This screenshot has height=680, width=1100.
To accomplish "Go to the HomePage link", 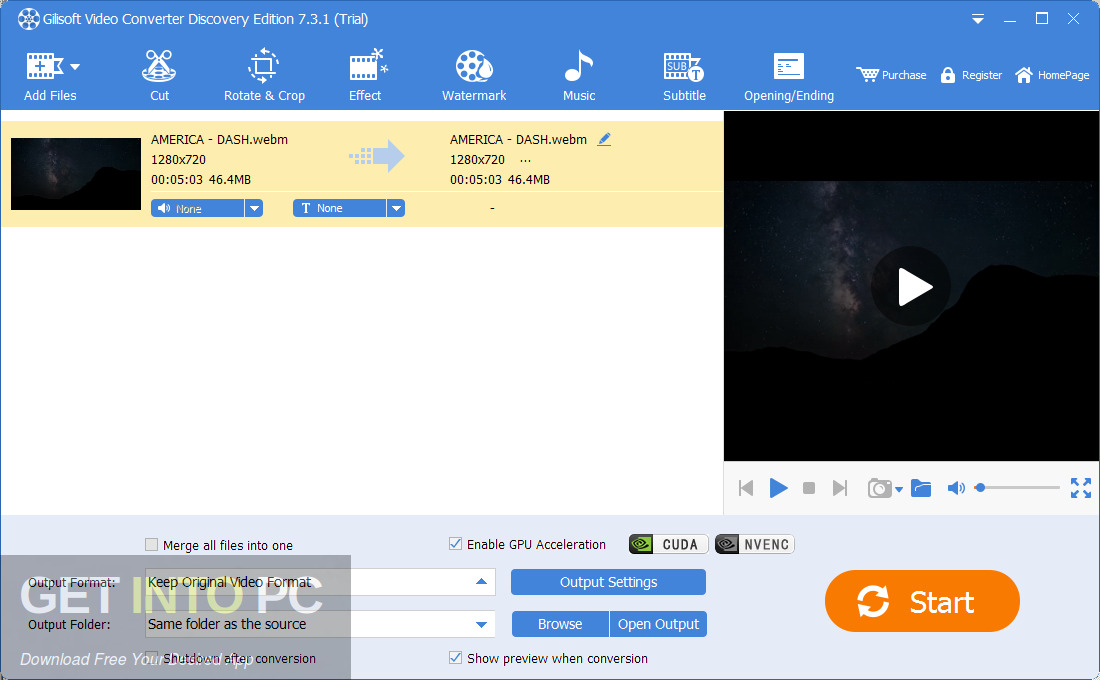I will tap(1052, 75).
